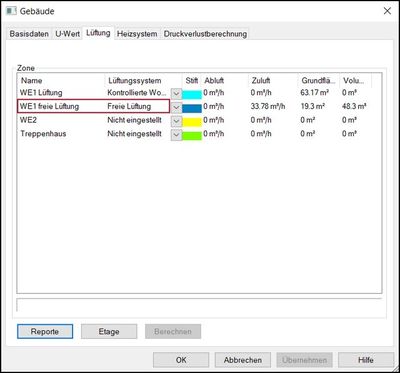The width and height of the screenshot is (400, 373).
Task: Click the Reporte button
Action: (45, 332)
